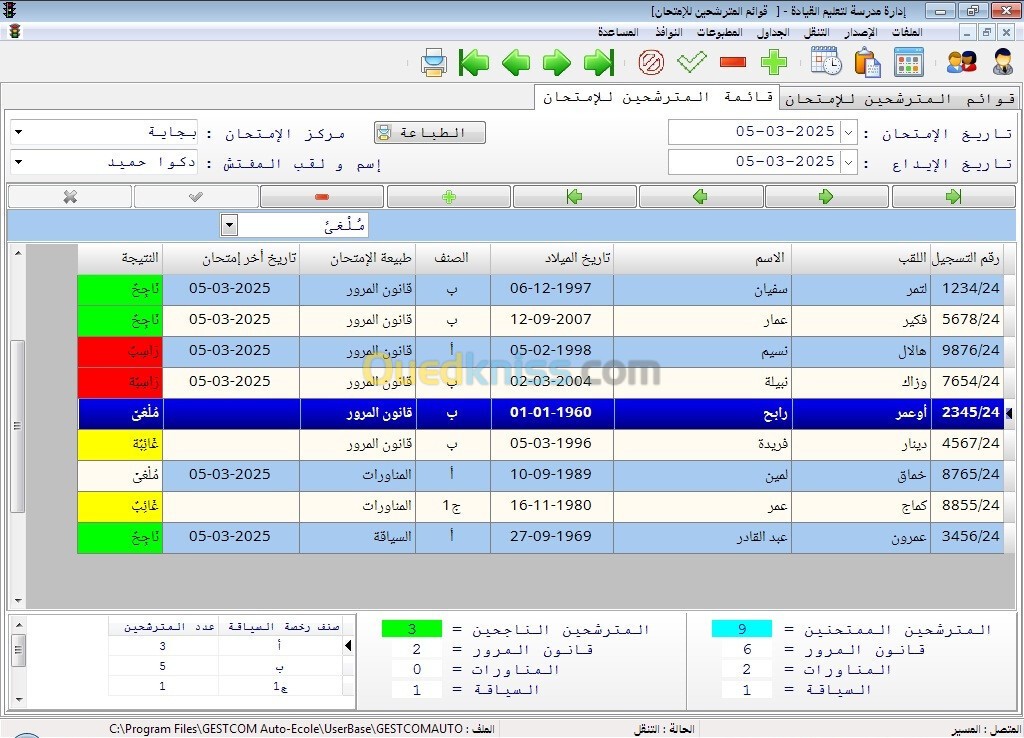Click the main toolbar's right arrow with bar
The image size is (1024, 738).
[x=599, y=63]
